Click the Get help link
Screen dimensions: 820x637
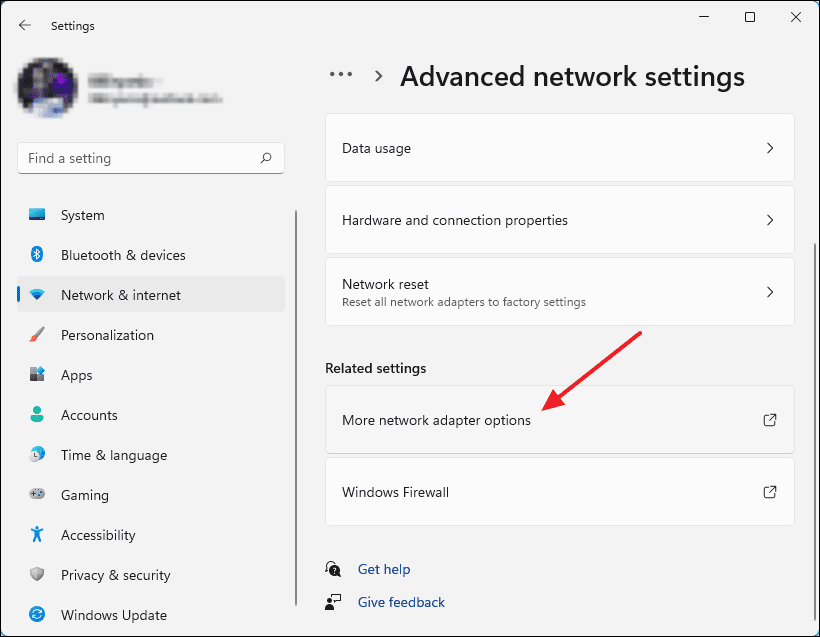point(384,569)
